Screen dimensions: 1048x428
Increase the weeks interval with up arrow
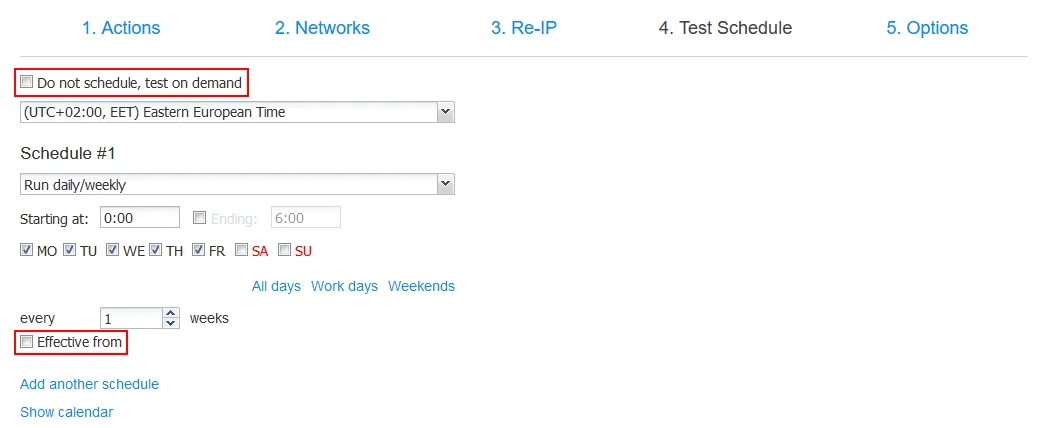(170, 313)
